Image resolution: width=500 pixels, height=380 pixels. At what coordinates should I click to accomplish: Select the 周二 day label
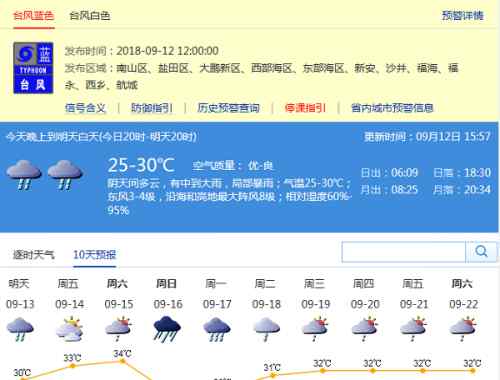265,284
